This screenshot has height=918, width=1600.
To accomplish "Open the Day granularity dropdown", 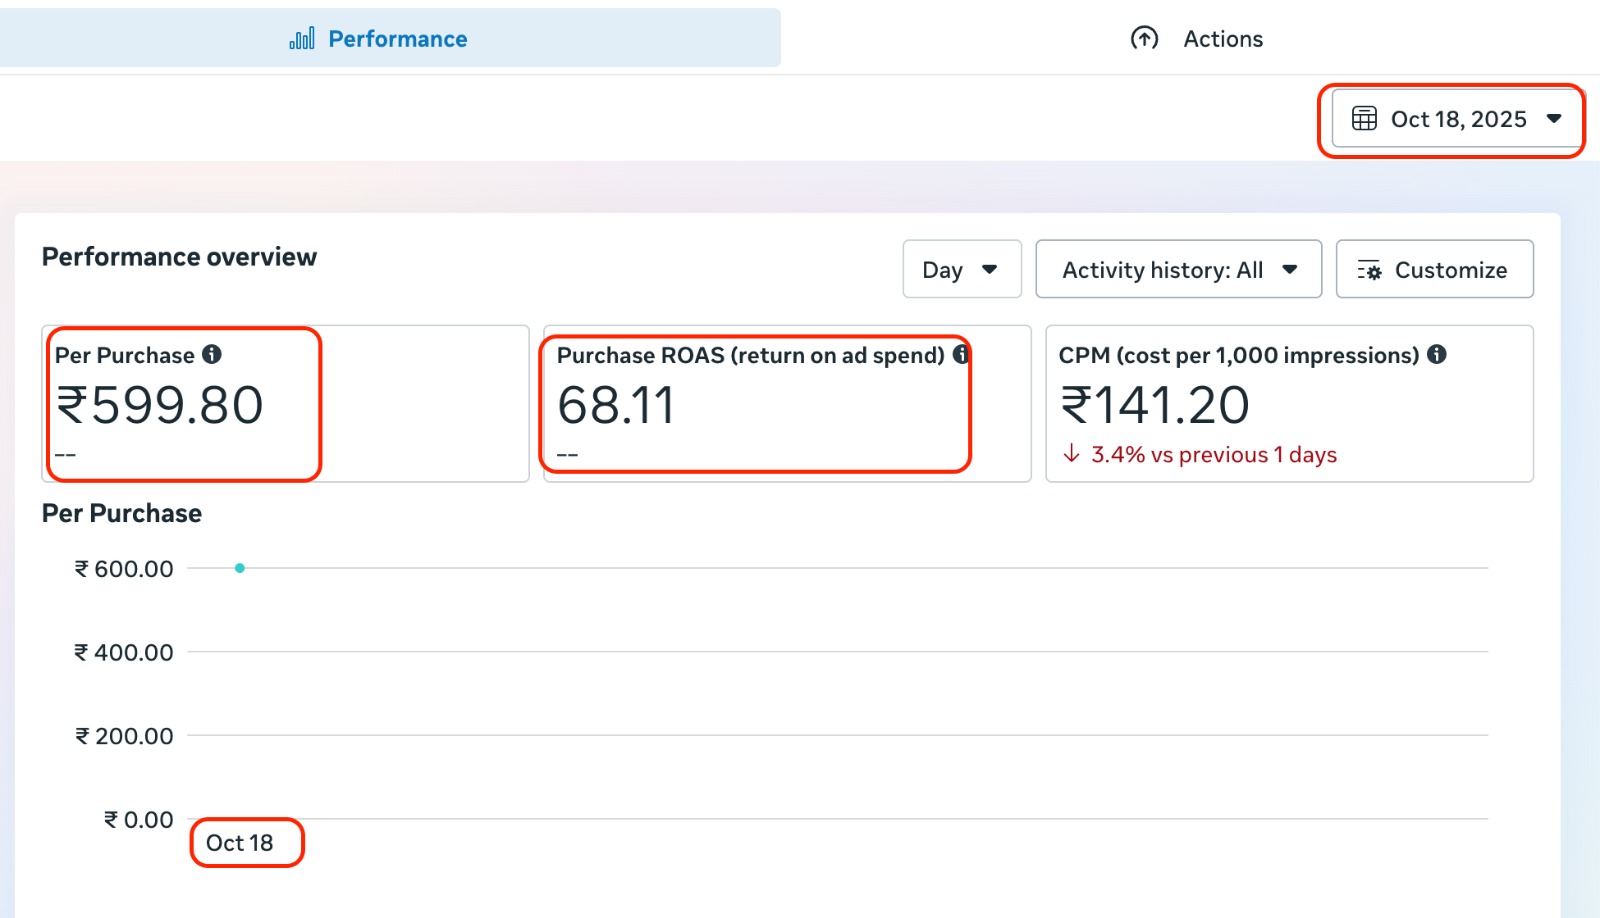I will tap(961, 269).
